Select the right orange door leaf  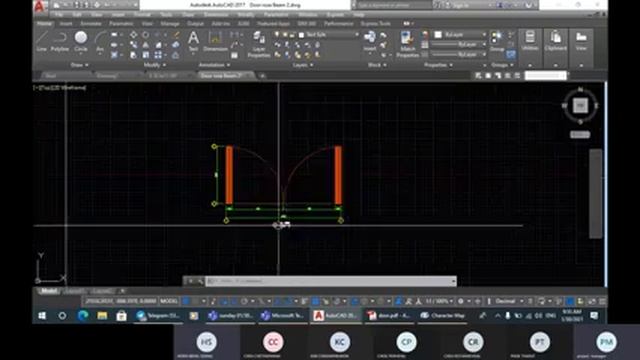click(x=338, y=175)
